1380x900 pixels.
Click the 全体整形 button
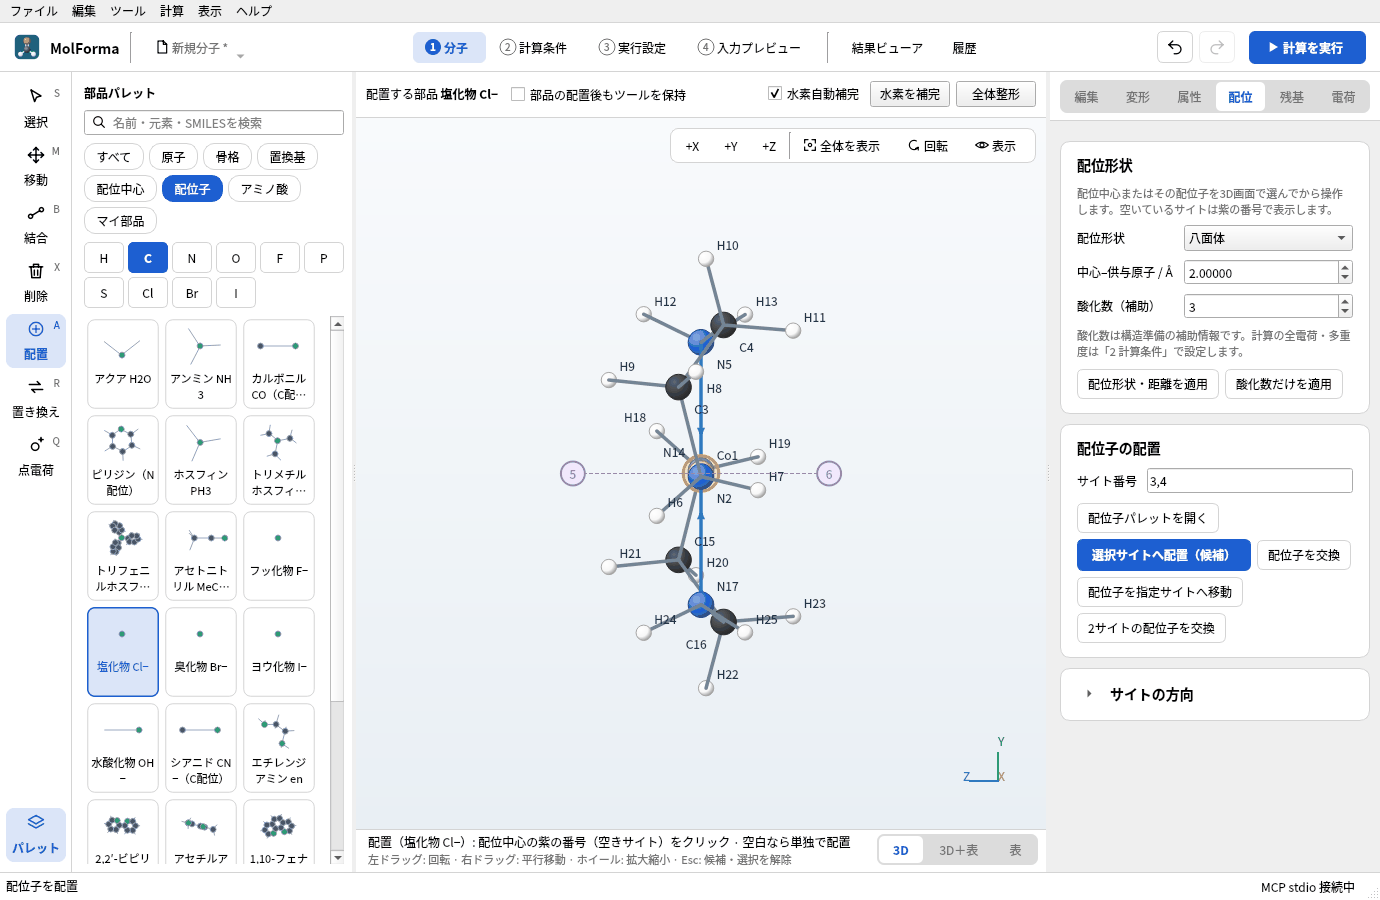[x=996, y=94]
